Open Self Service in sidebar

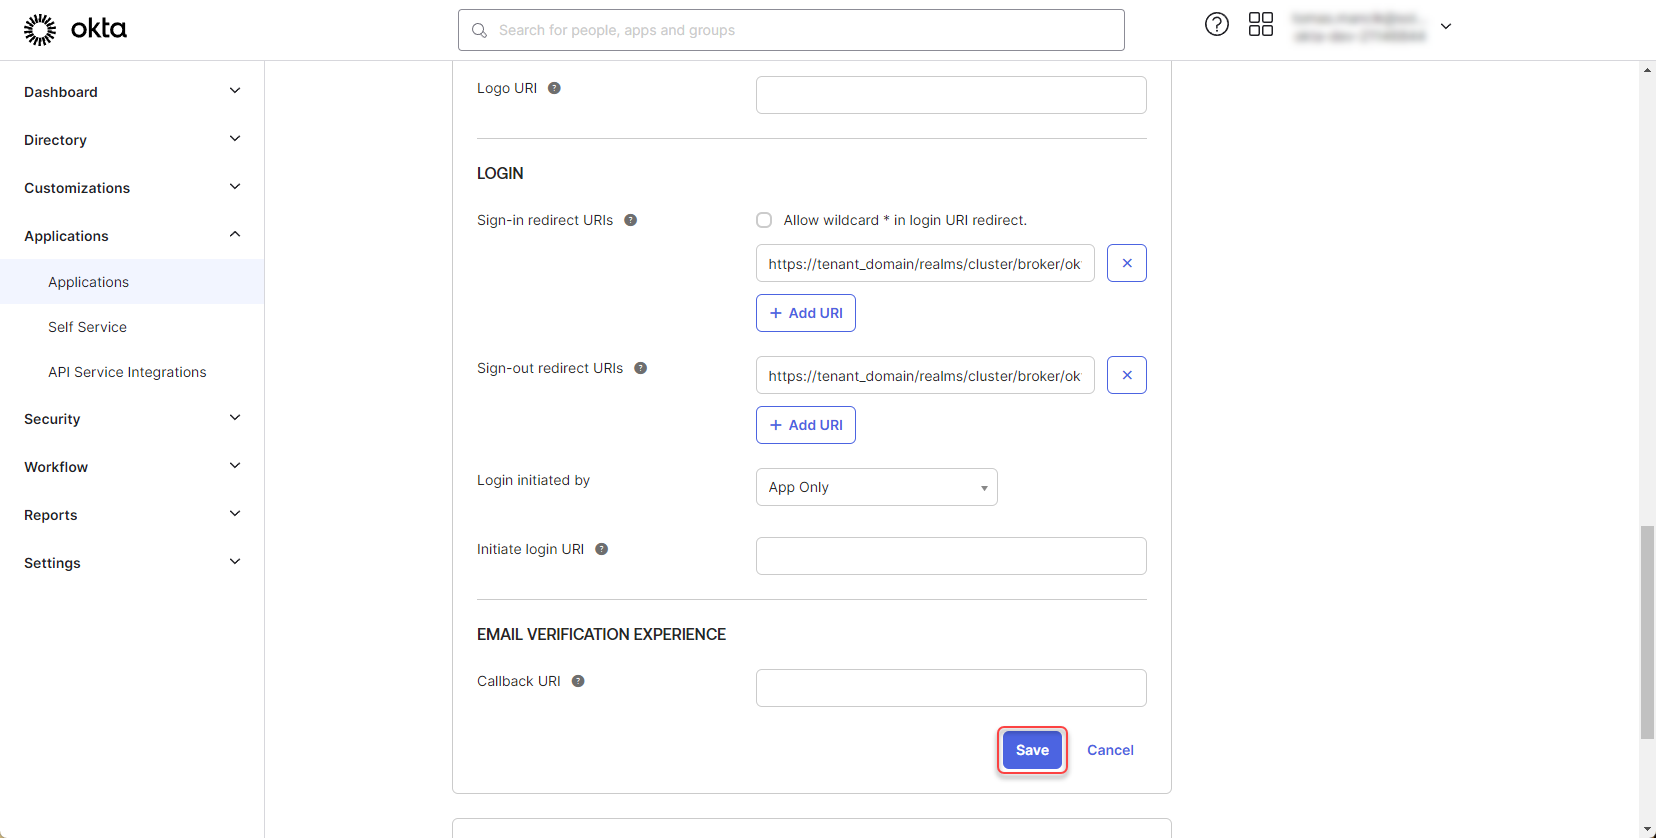click(87, 327)
